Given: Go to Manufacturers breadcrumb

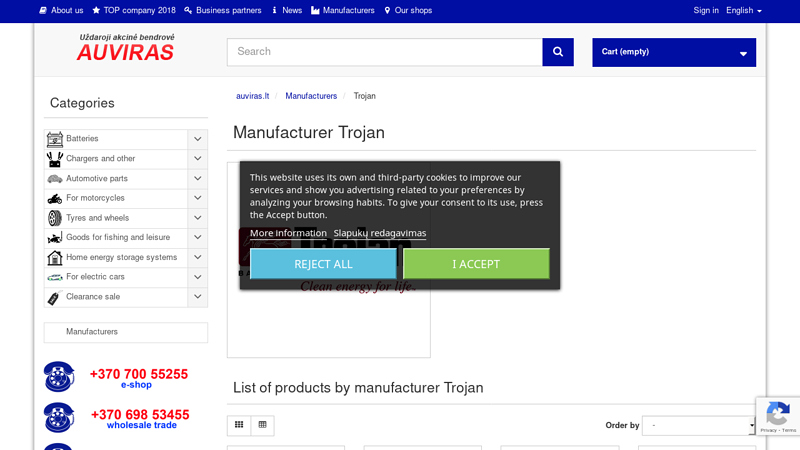Looking at the screenshot, I should (311, 96).
